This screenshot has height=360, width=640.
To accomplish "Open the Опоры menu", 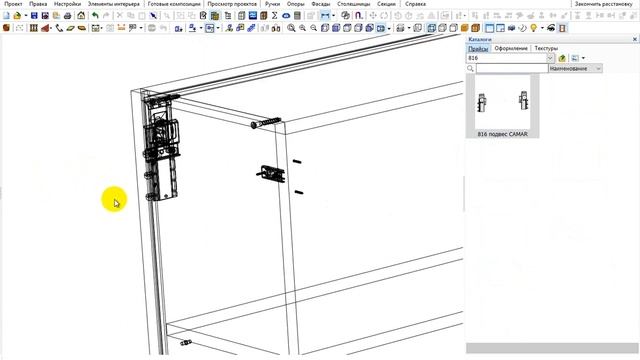I will click(x=296, y=4).
